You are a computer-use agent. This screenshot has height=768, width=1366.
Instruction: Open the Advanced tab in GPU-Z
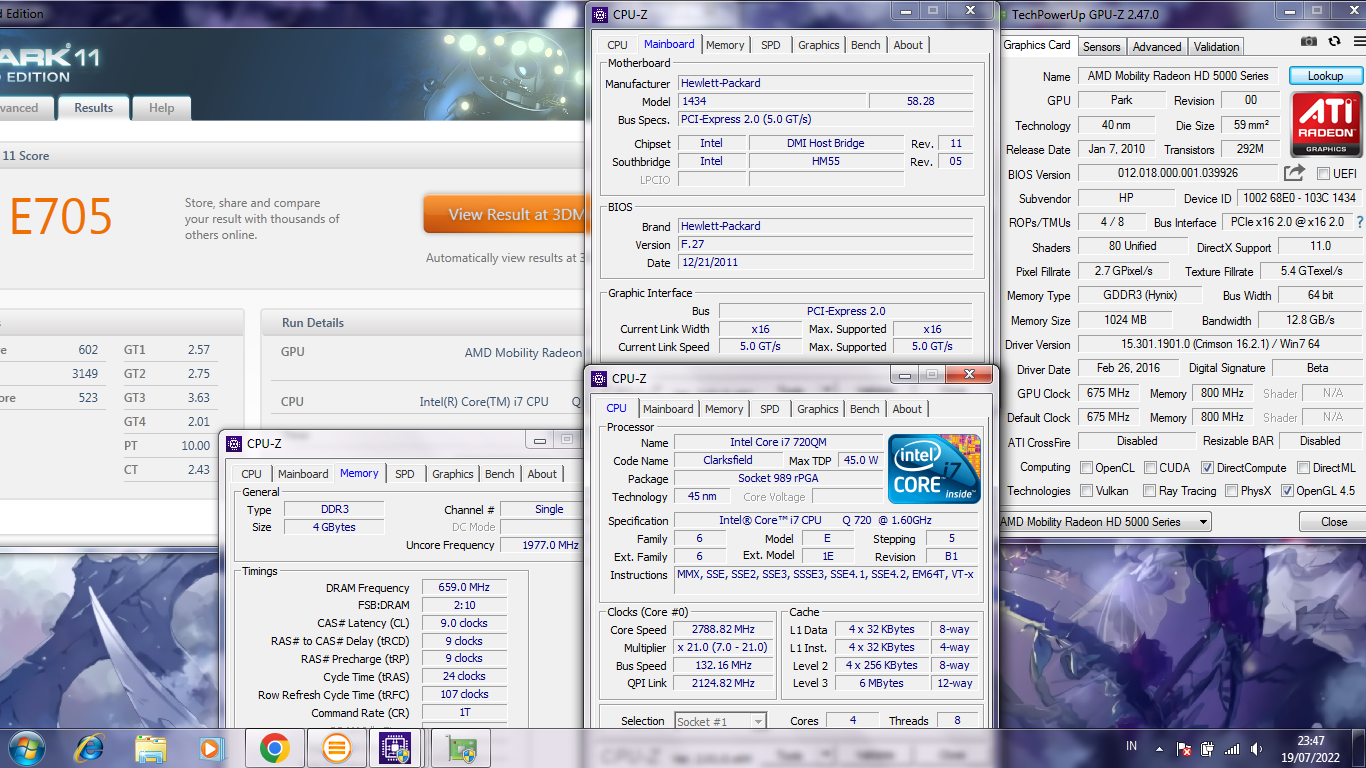(x=1157, y=46)
